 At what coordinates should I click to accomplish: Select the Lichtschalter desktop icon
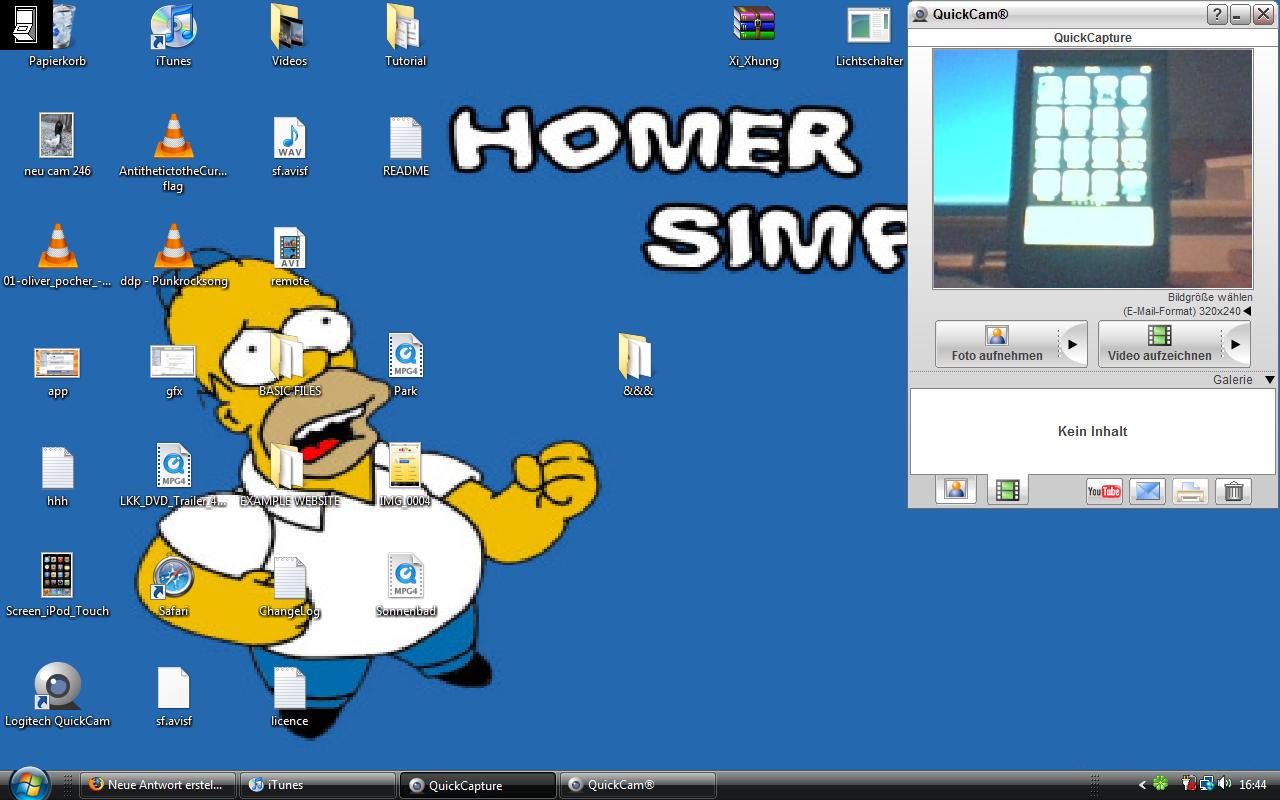tap(869, 35)
